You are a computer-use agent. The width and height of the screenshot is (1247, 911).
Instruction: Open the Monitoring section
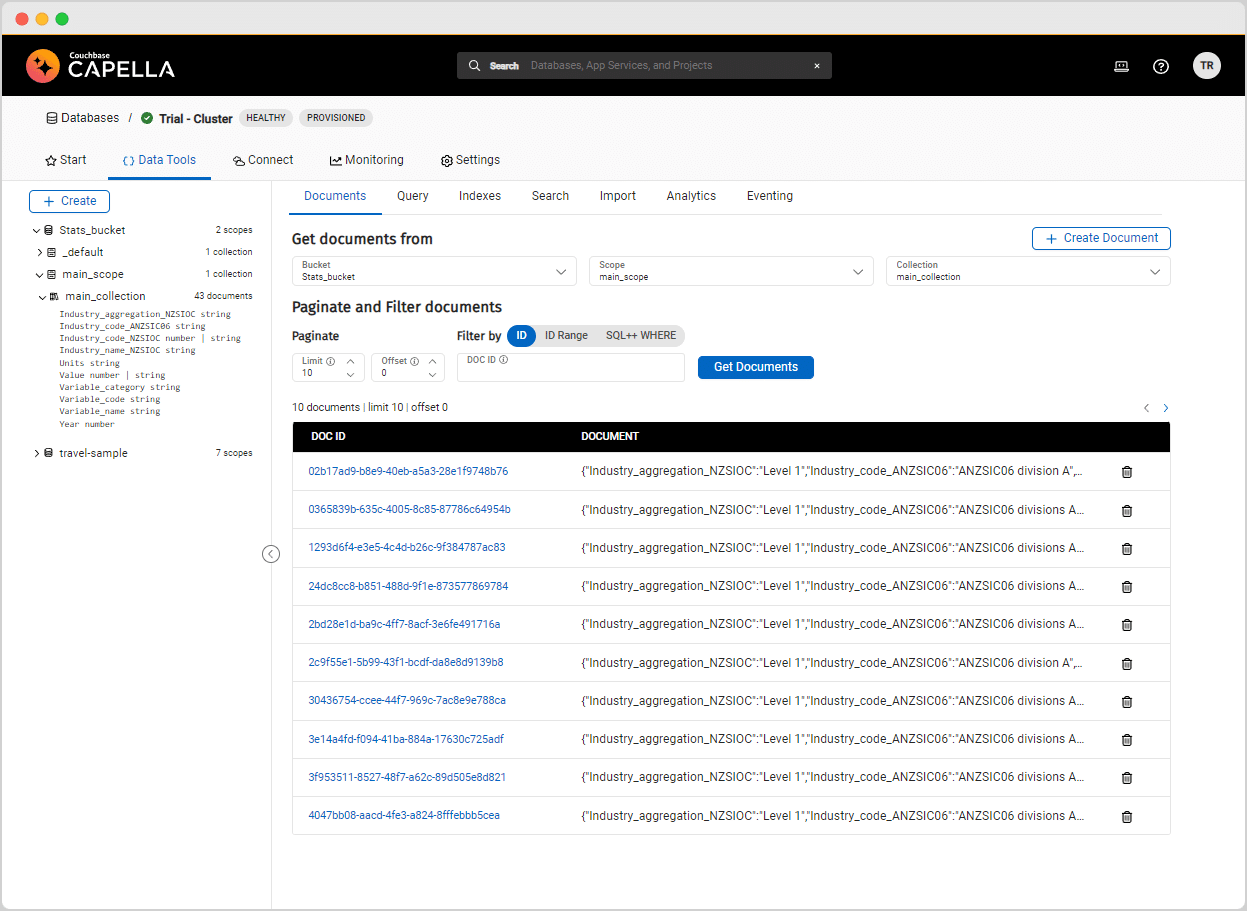(x=367, y=160)
